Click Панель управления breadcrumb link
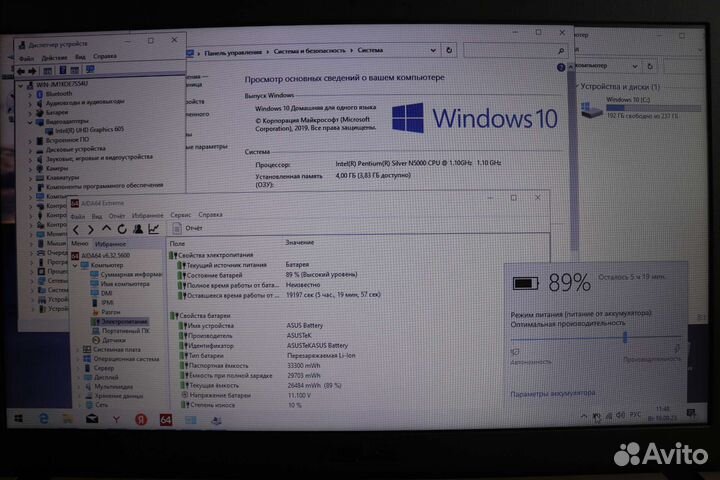 (233, 53)
